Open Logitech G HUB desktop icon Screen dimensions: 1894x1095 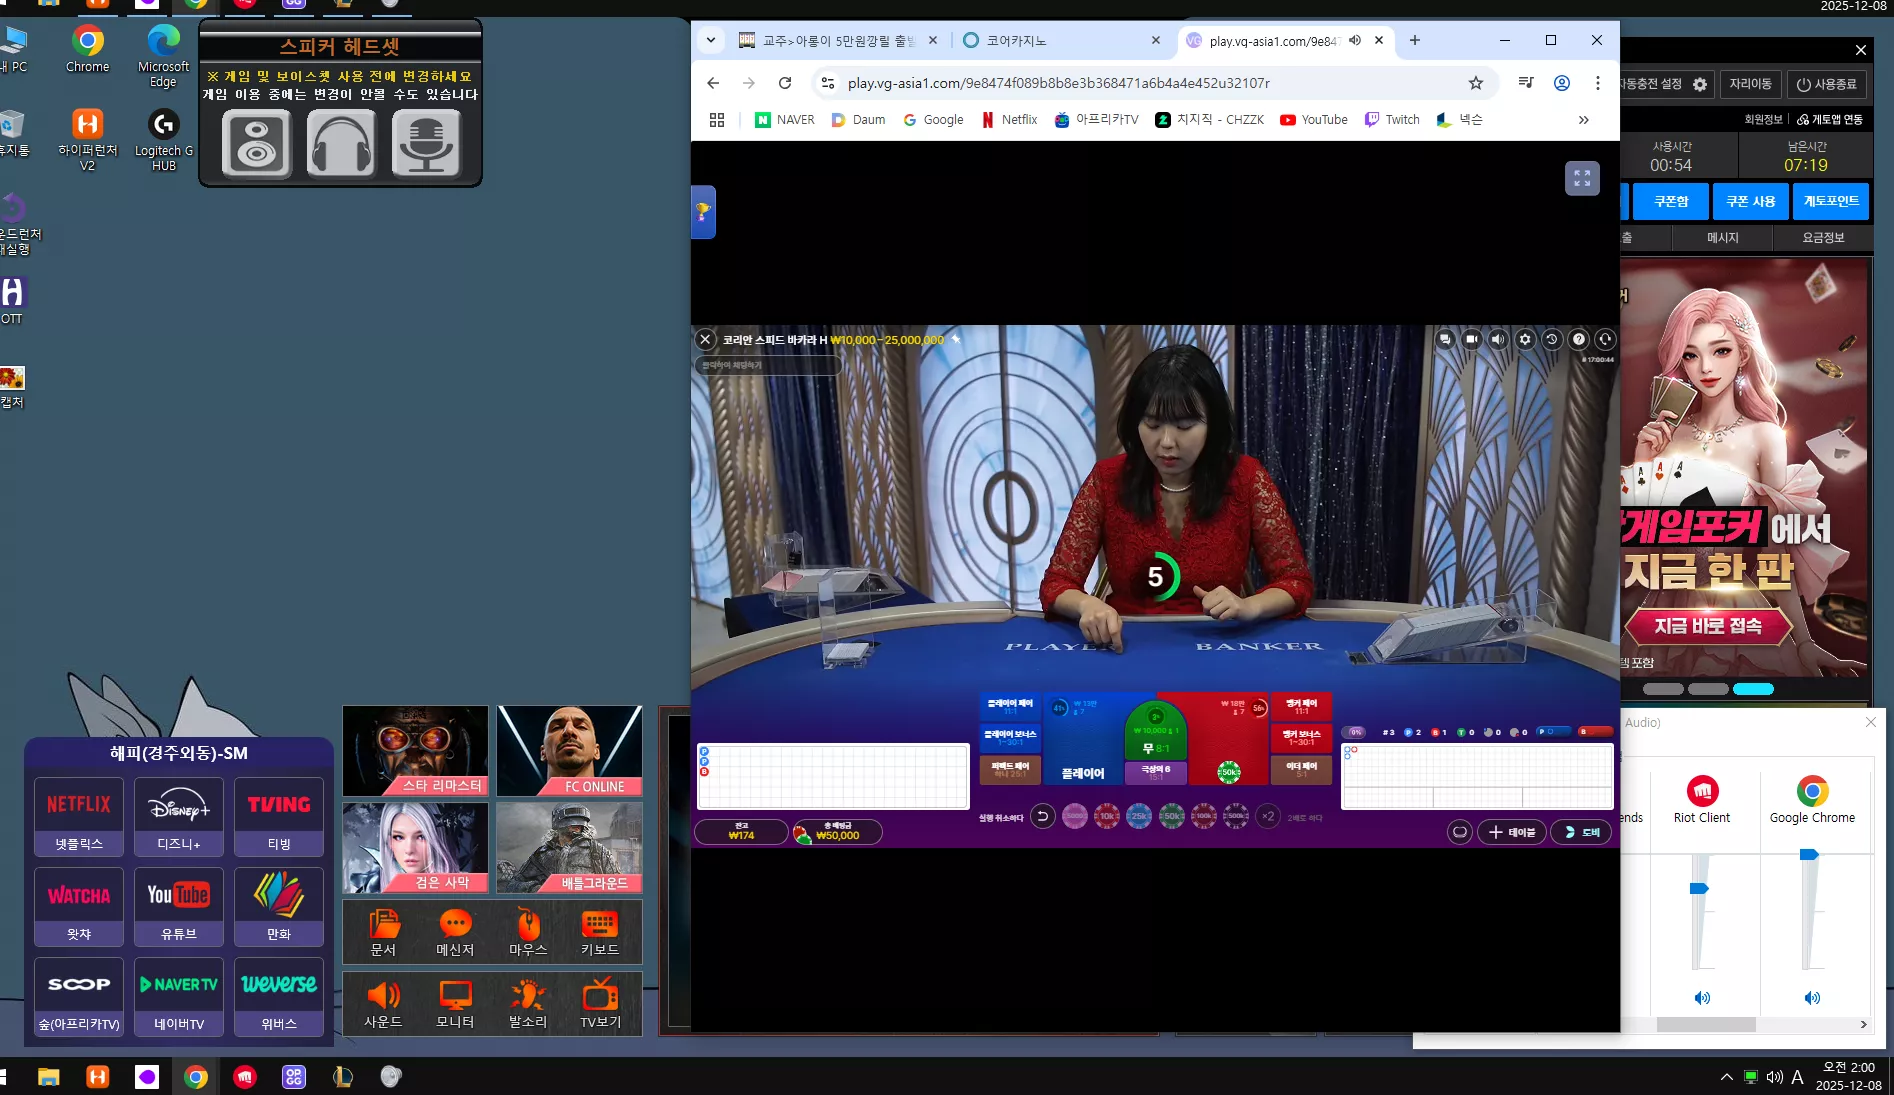click(163, 140)
